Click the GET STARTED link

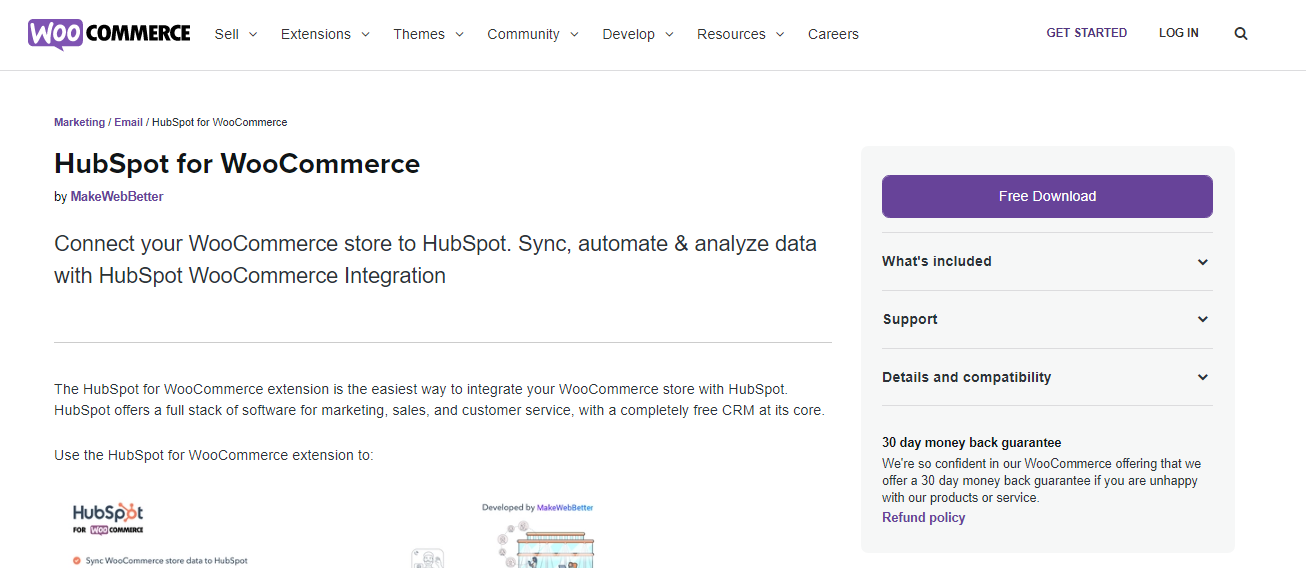[x=1086, y=33]
